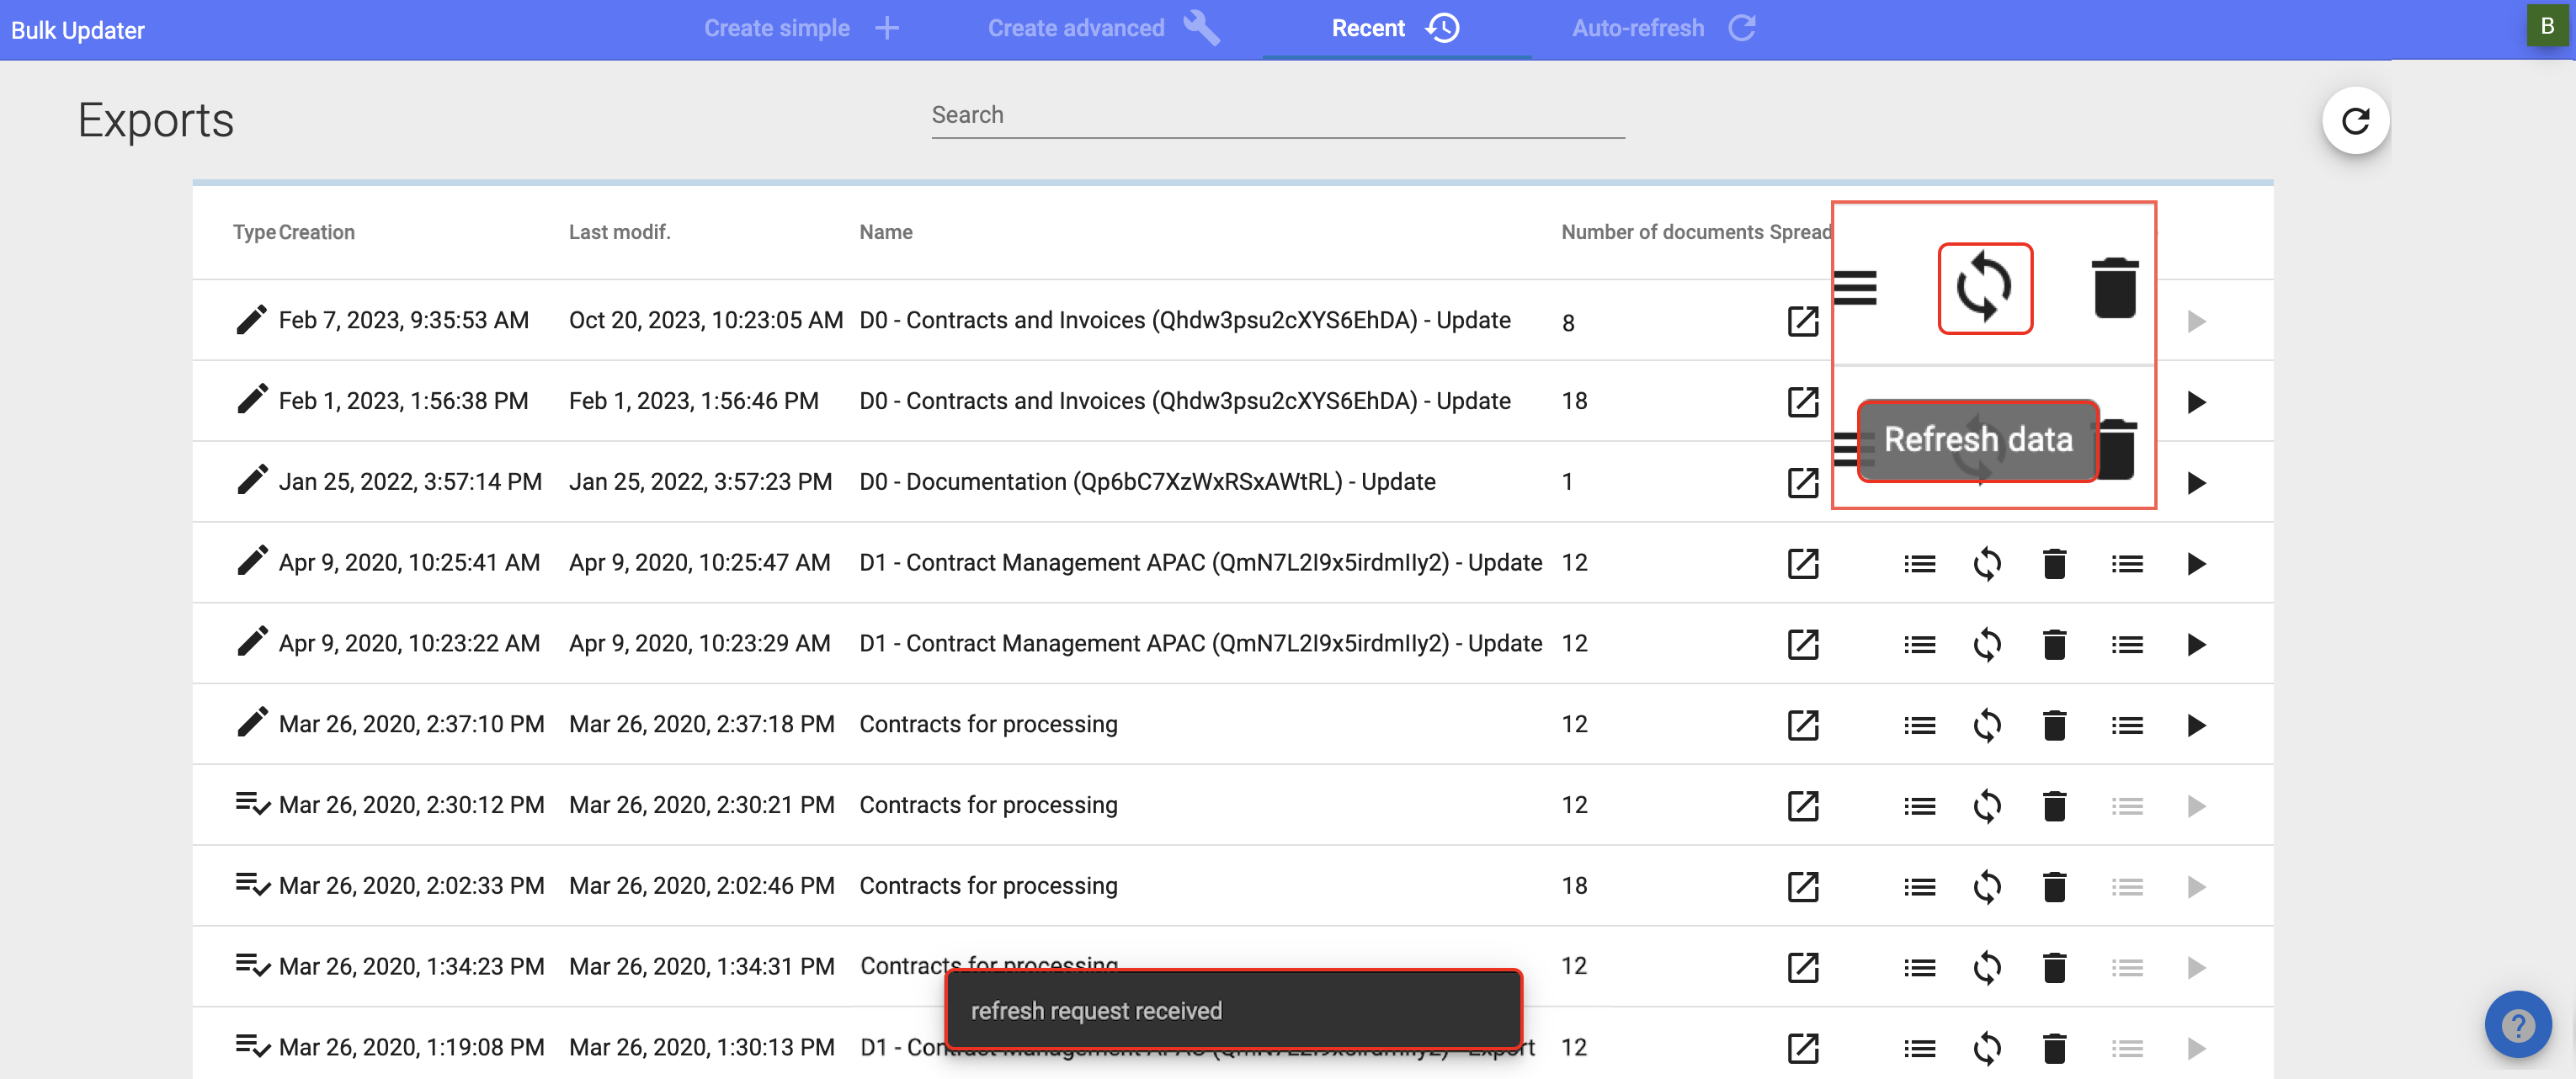Delete the Mar 26, 2020 1:34:23 PM export
This screenshot has width=2576, height=1079.
pyautogui.click(x=2054, y=968)
